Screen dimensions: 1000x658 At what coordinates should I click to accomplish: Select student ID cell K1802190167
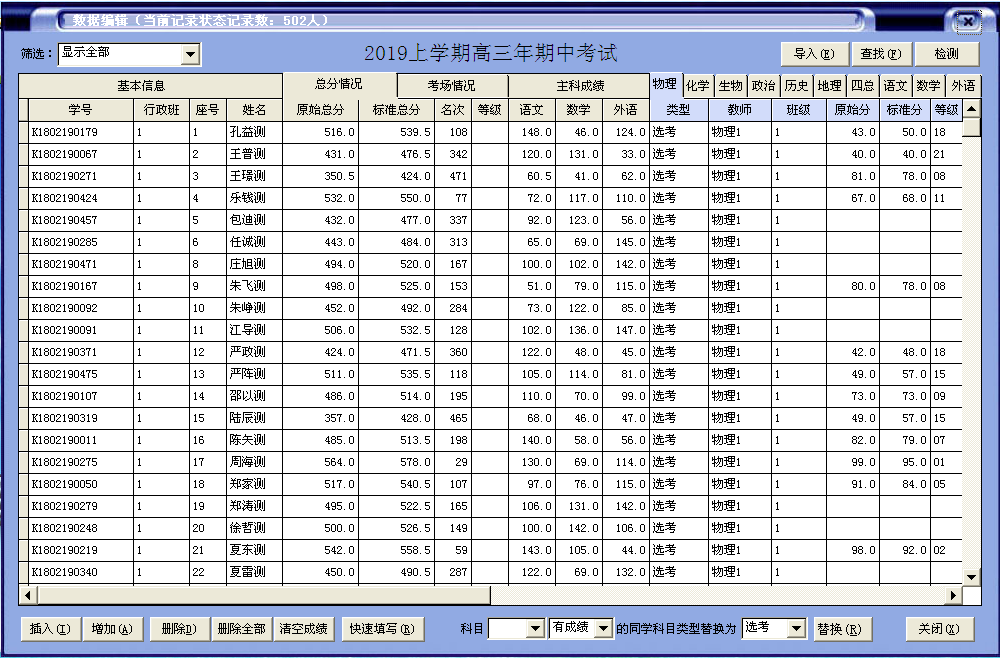[x=82, y=286]
